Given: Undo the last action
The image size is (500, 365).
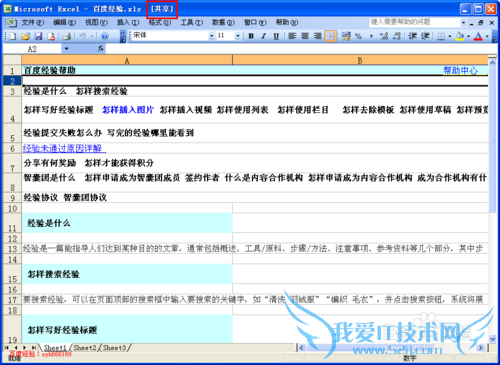Looking at the screenshot, I should [82, 36].
